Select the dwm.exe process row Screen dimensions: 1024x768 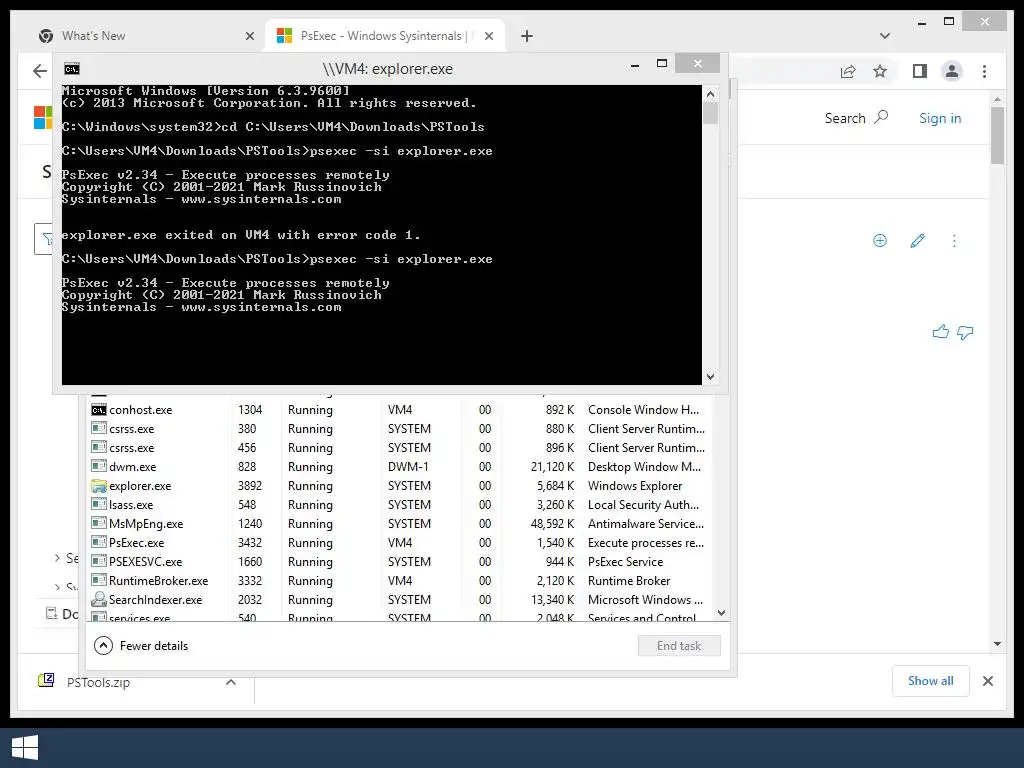(400, 466)
